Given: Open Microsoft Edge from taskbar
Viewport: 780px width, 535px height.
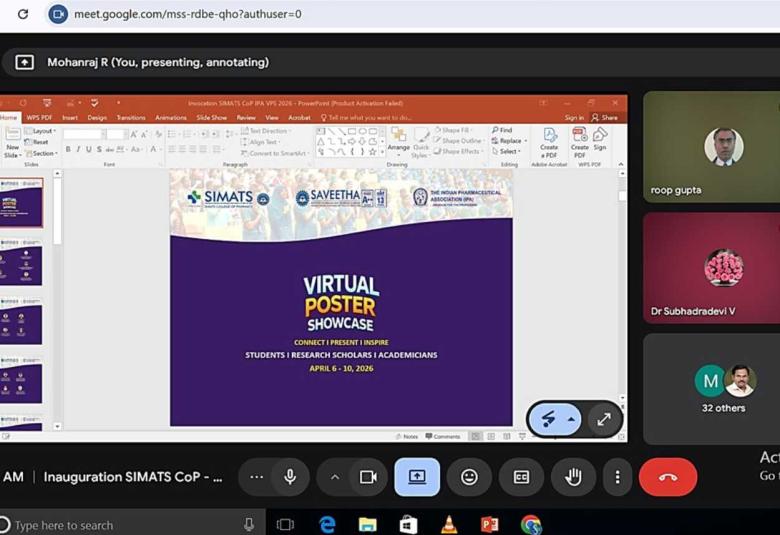Looking at the screenshot, I should coord(327,524).
